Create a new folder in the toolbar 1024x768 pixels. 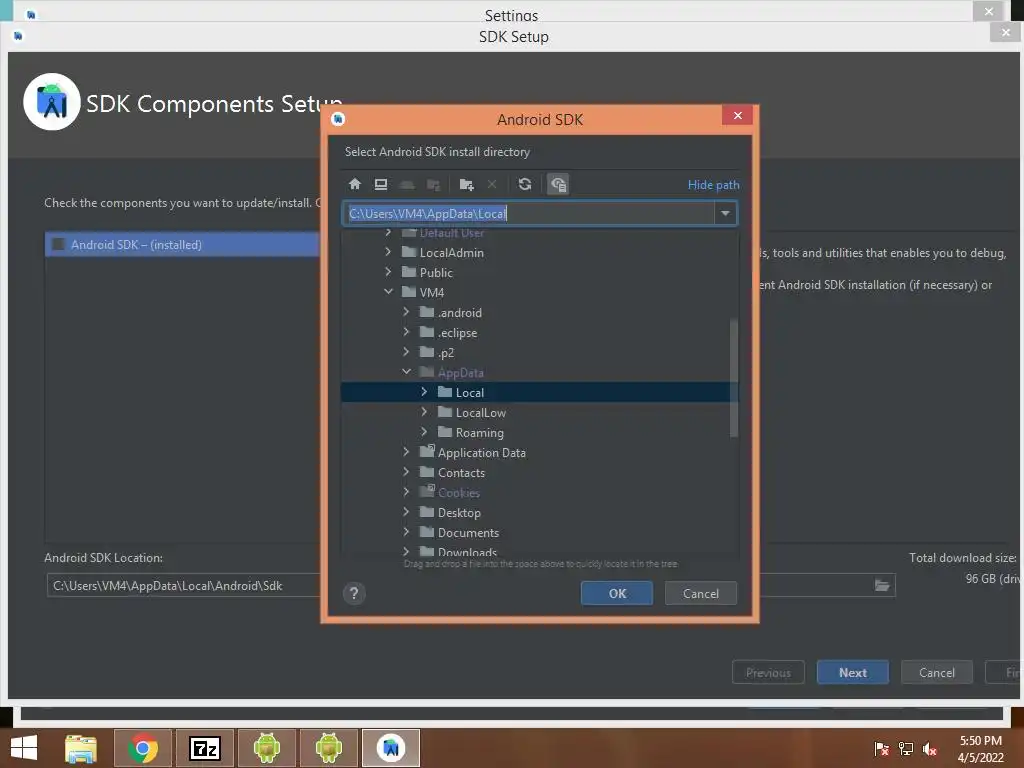coord(466,184)
